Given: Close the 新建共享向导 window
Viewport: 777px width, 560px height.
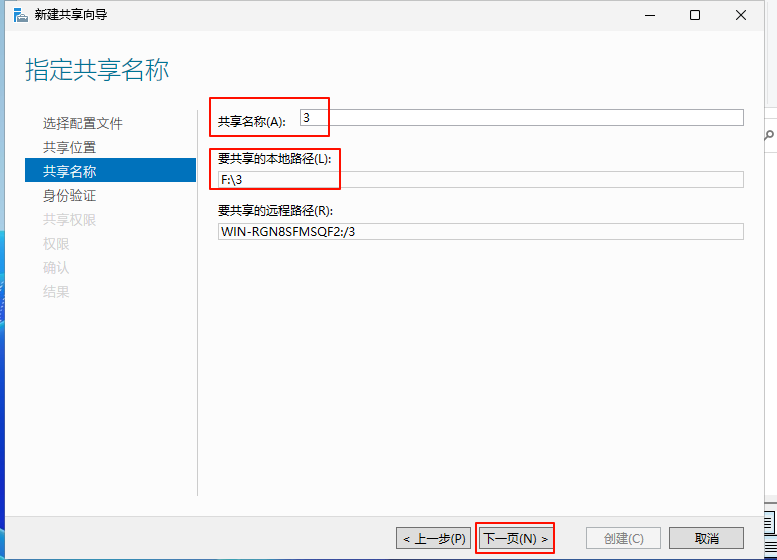Looking at the screenshot, I should pos(741,15).
